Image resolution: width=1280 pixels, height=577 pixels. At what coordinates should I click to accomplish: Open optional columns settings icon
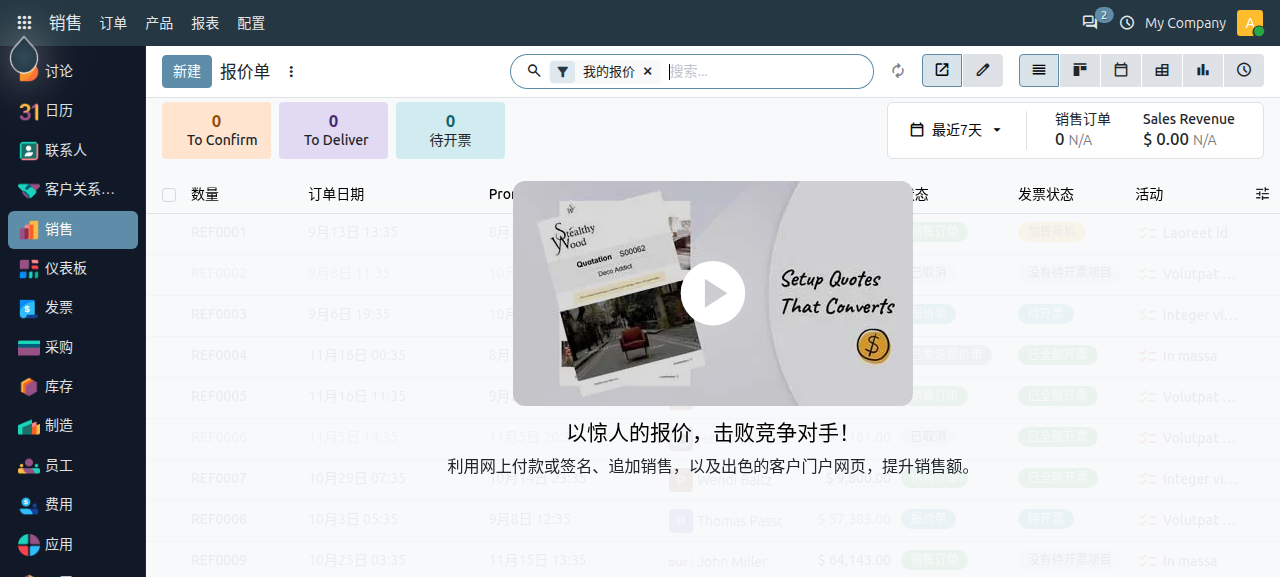point(1262,194)
